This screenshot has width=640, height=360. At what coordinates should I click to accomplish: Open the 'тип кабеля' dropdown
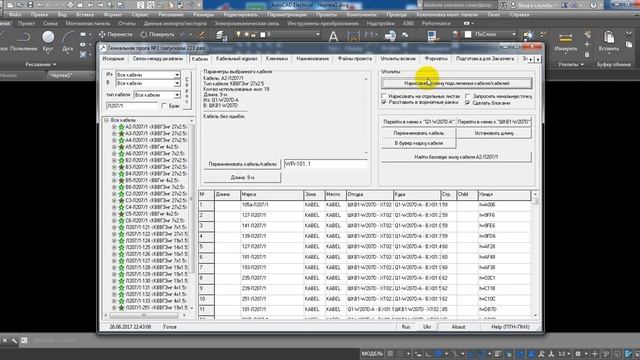(177, 95)
